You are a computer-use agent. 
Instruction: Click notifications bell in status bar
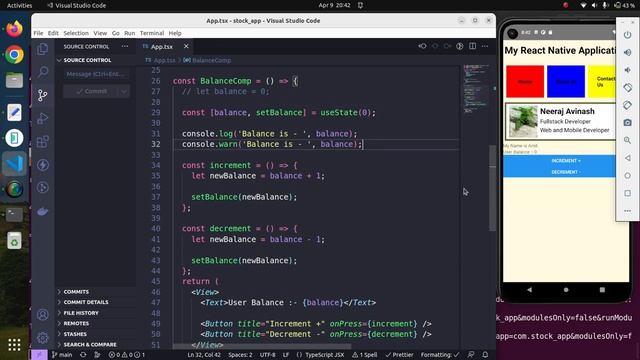tap(485, 355)
